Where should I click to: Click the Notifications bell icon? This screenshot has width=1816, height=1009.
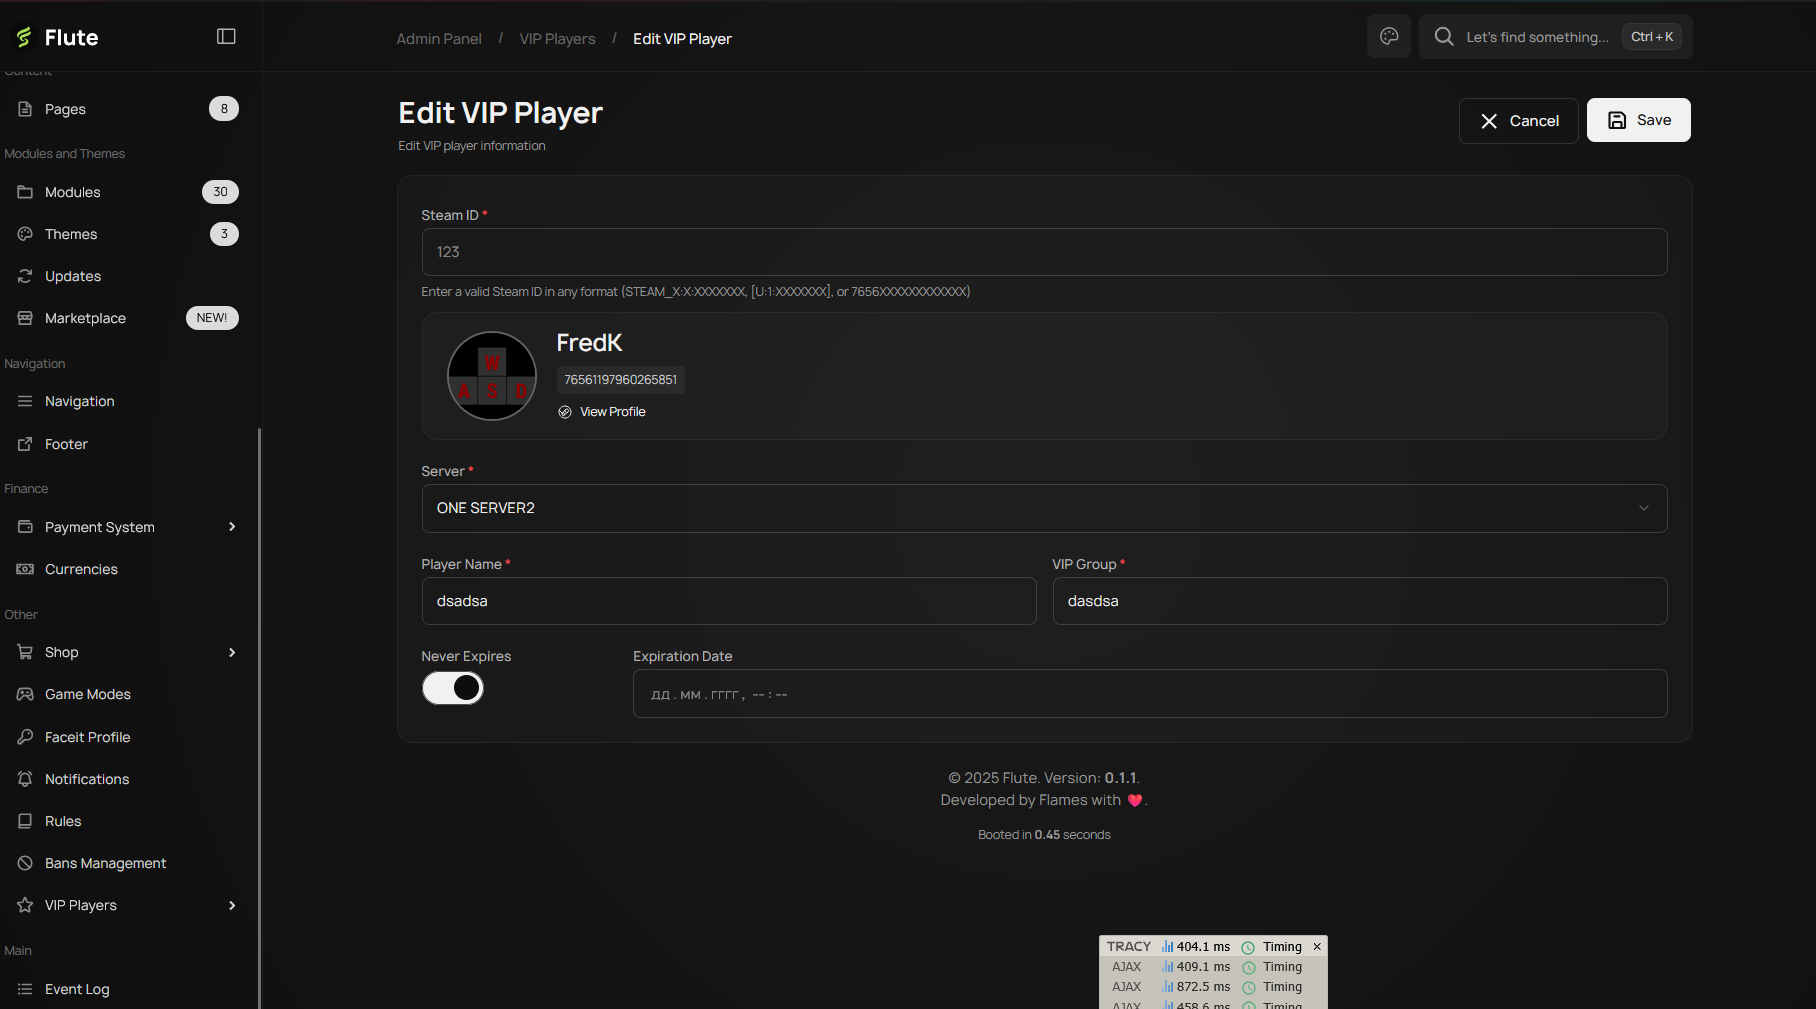point(25,778)
